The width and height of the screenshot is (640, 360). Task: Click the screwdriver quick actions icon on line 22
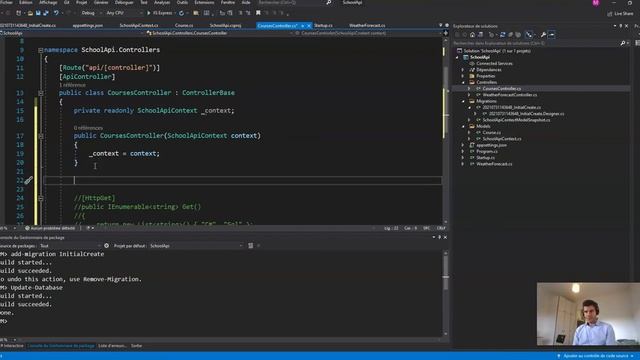28,180
